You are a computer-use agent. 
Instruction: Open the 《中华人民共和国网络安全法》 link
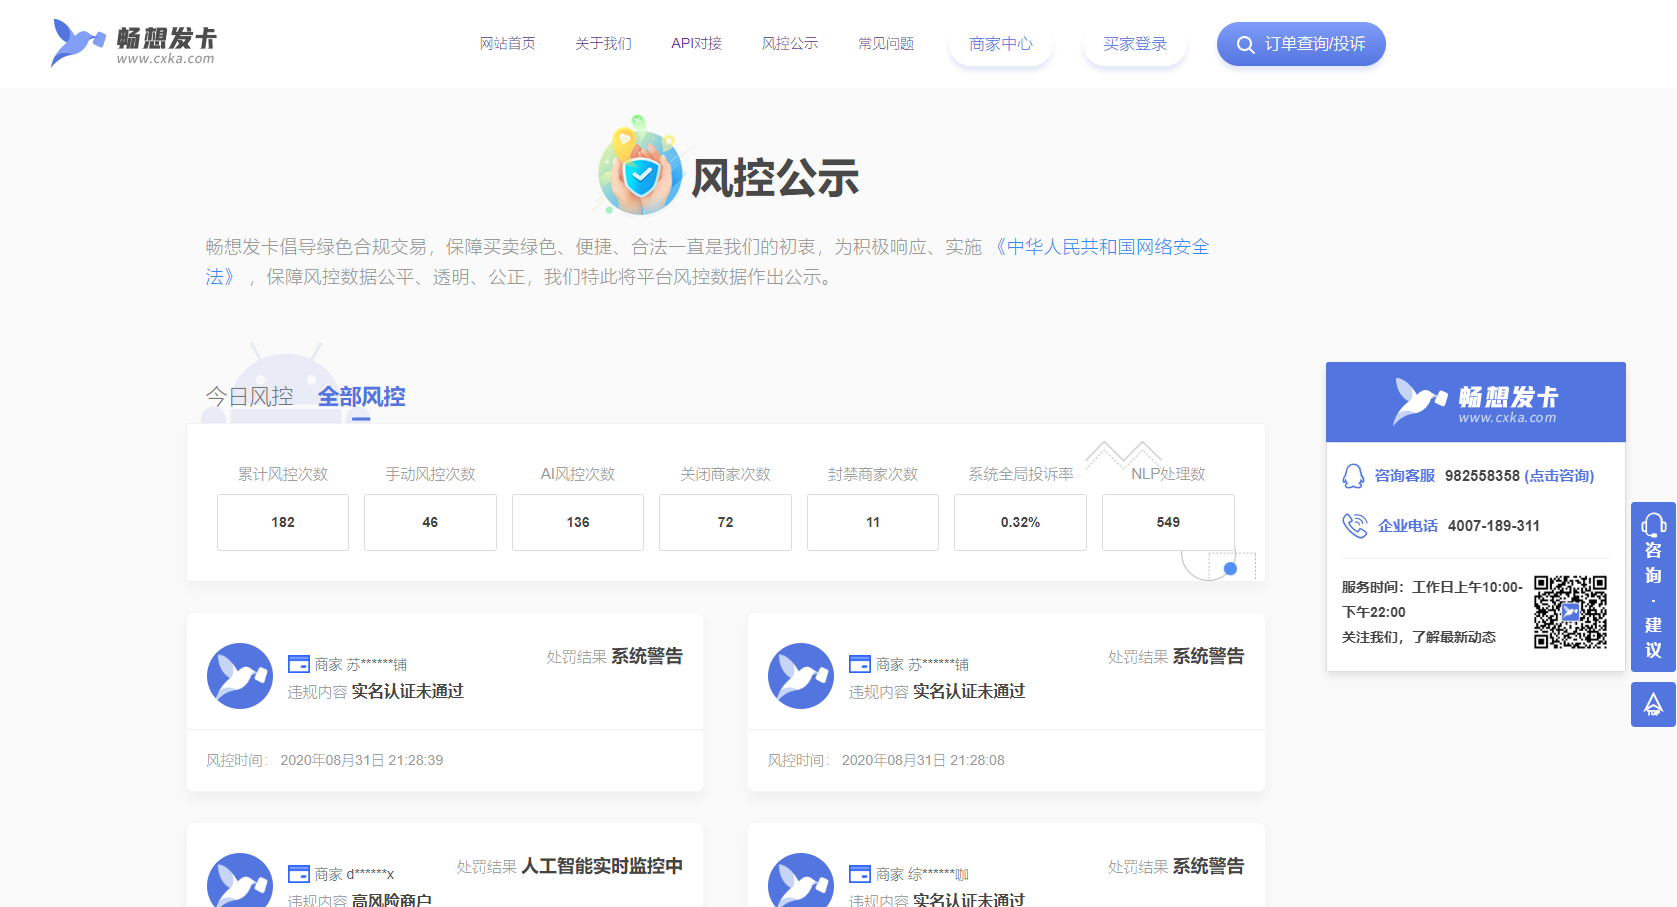tap(1100, 247)
